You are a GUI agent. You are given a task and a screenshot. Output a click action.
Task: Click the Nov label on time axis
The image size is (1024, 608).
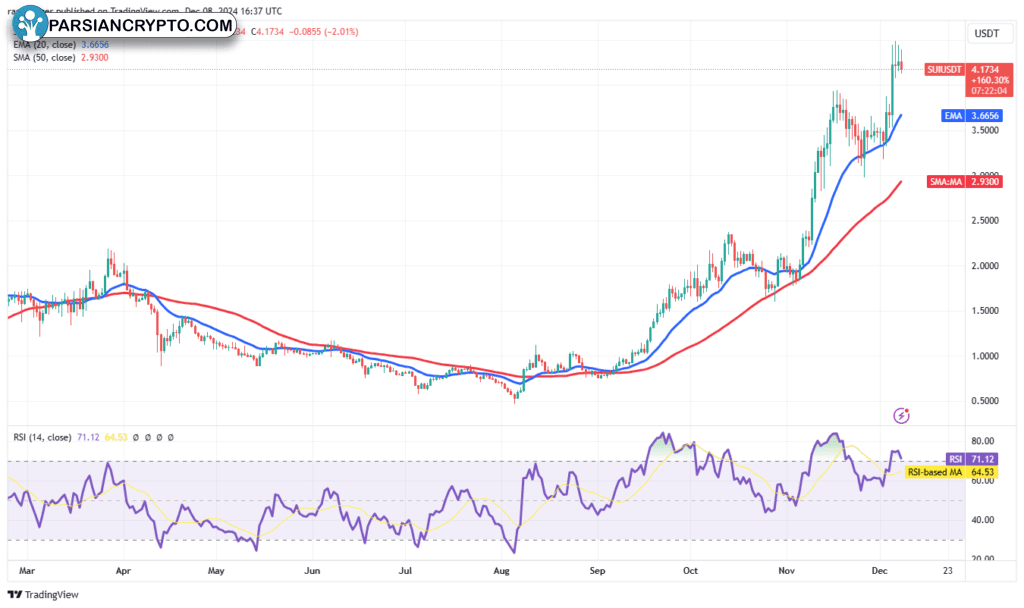tap(786, 570)
